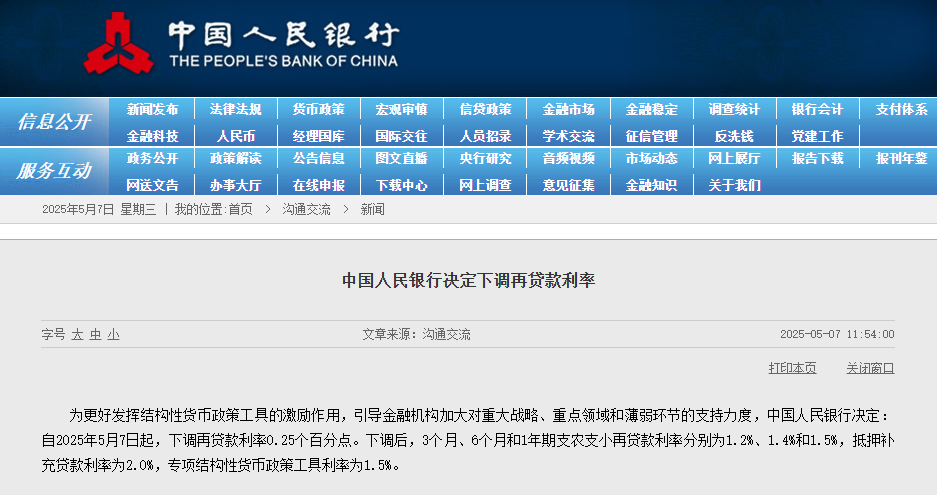
Task: Select 银行会计 navigation item
Action: pyautogui.click(x=817, y=109)
